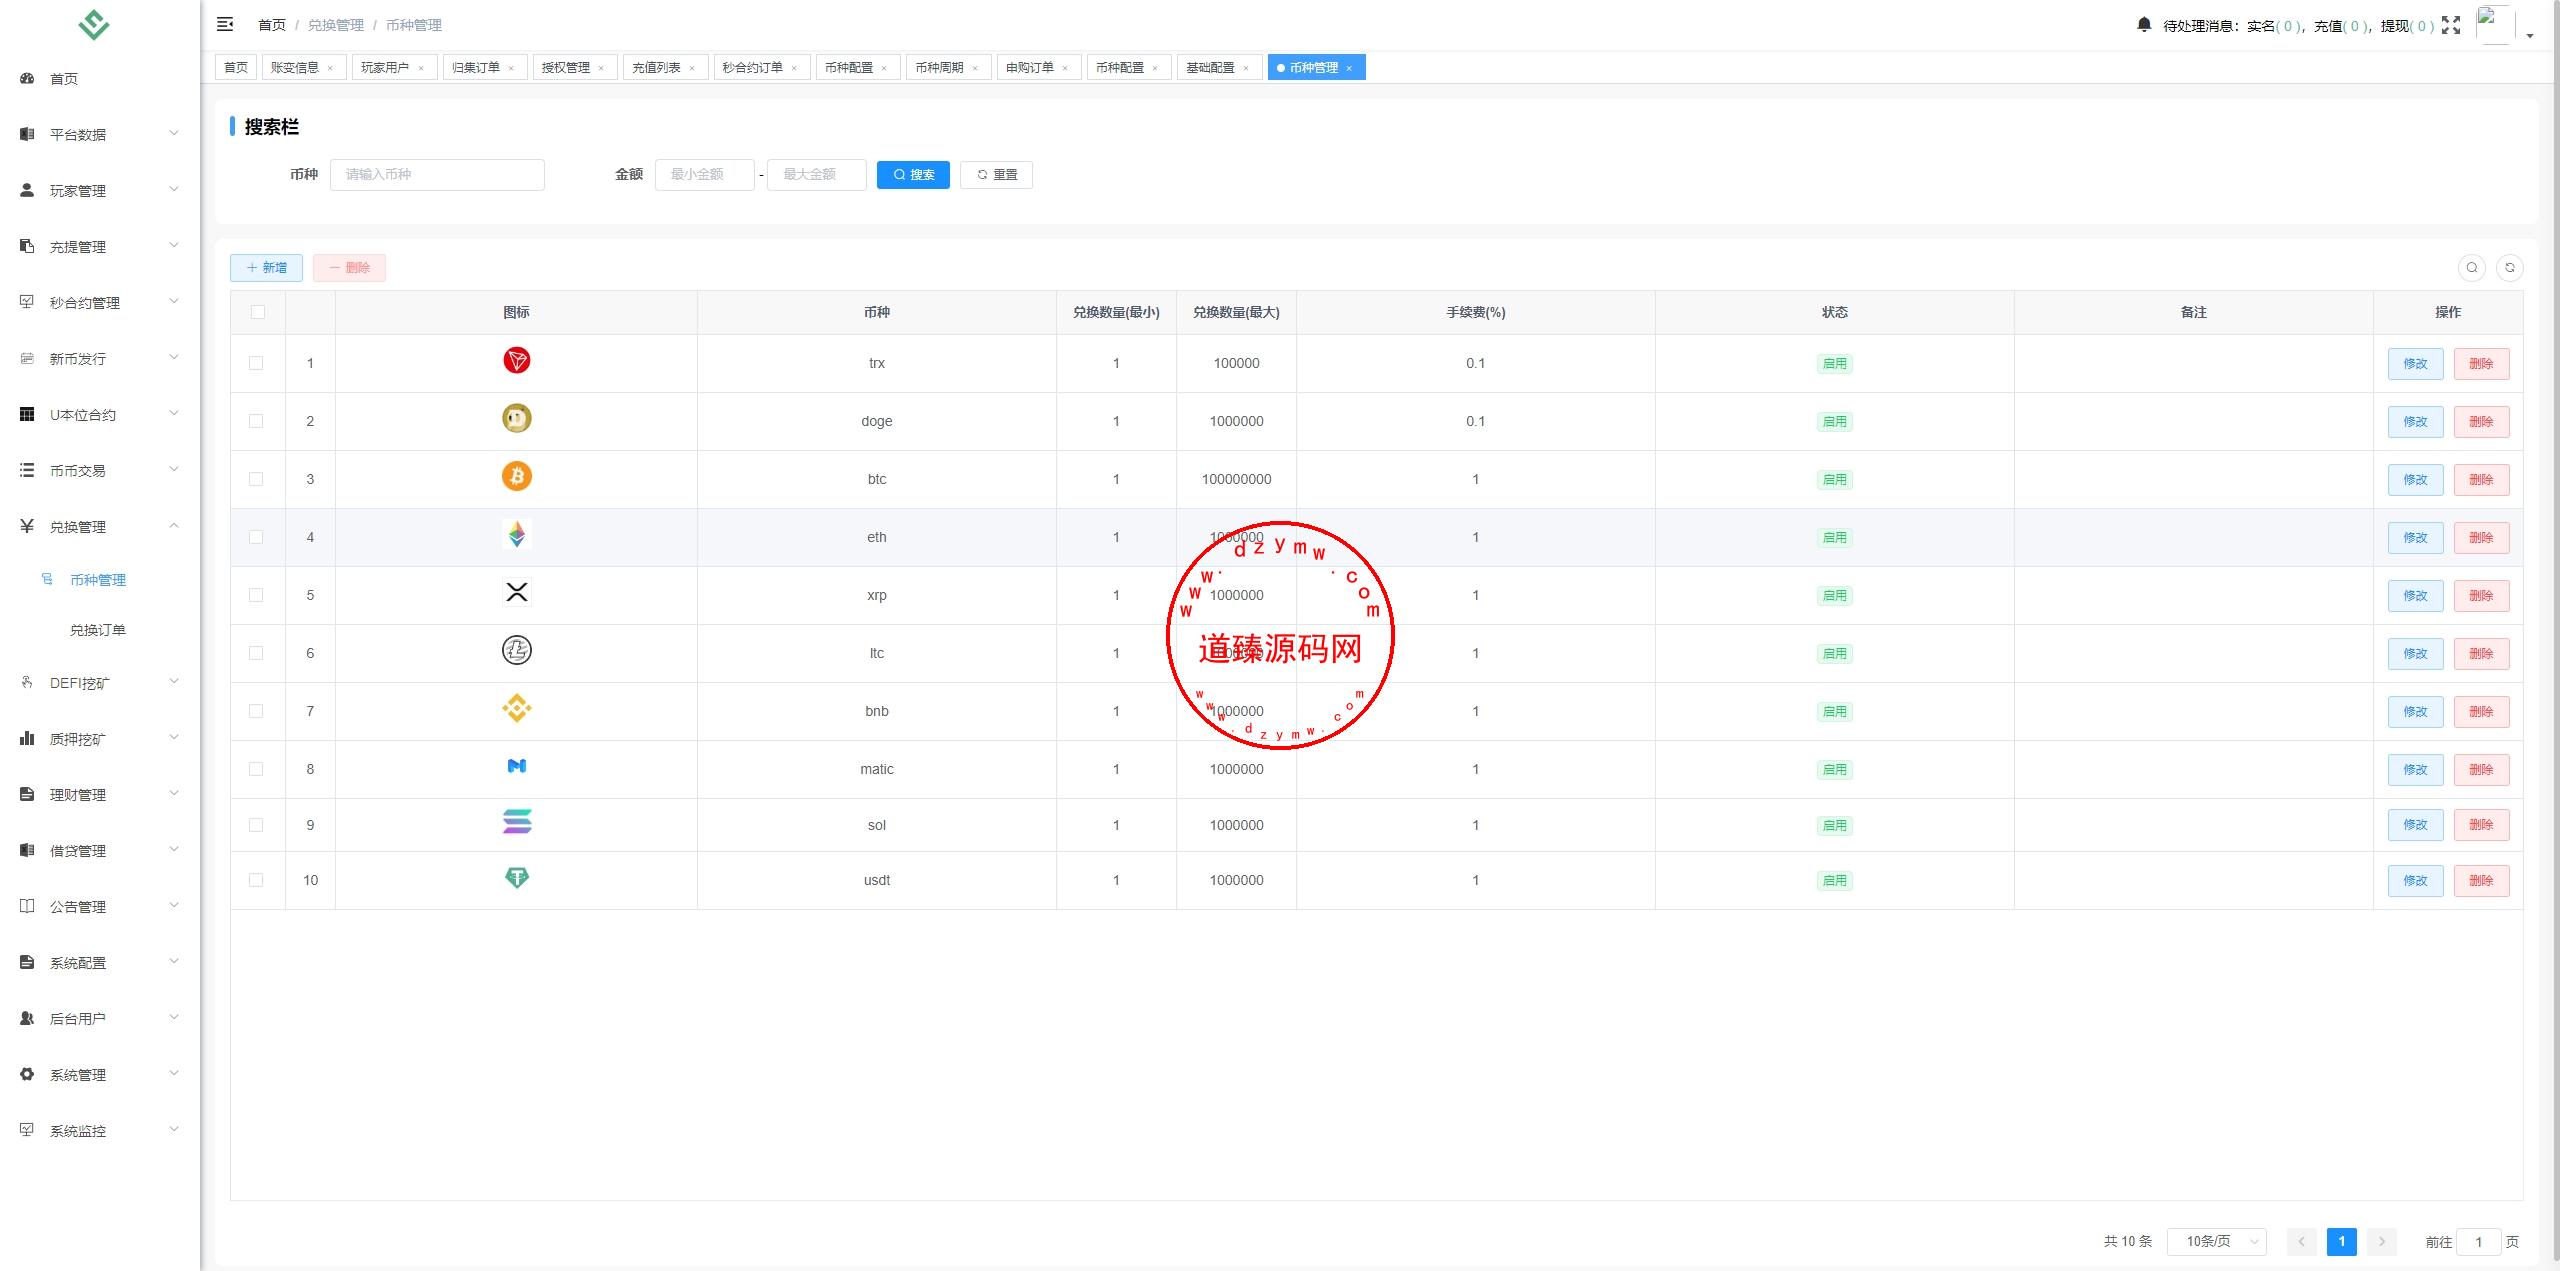Close the 玩家用户 tab
The height and width of the screenshot is (1271, 2560).
(x=421, y=68)
